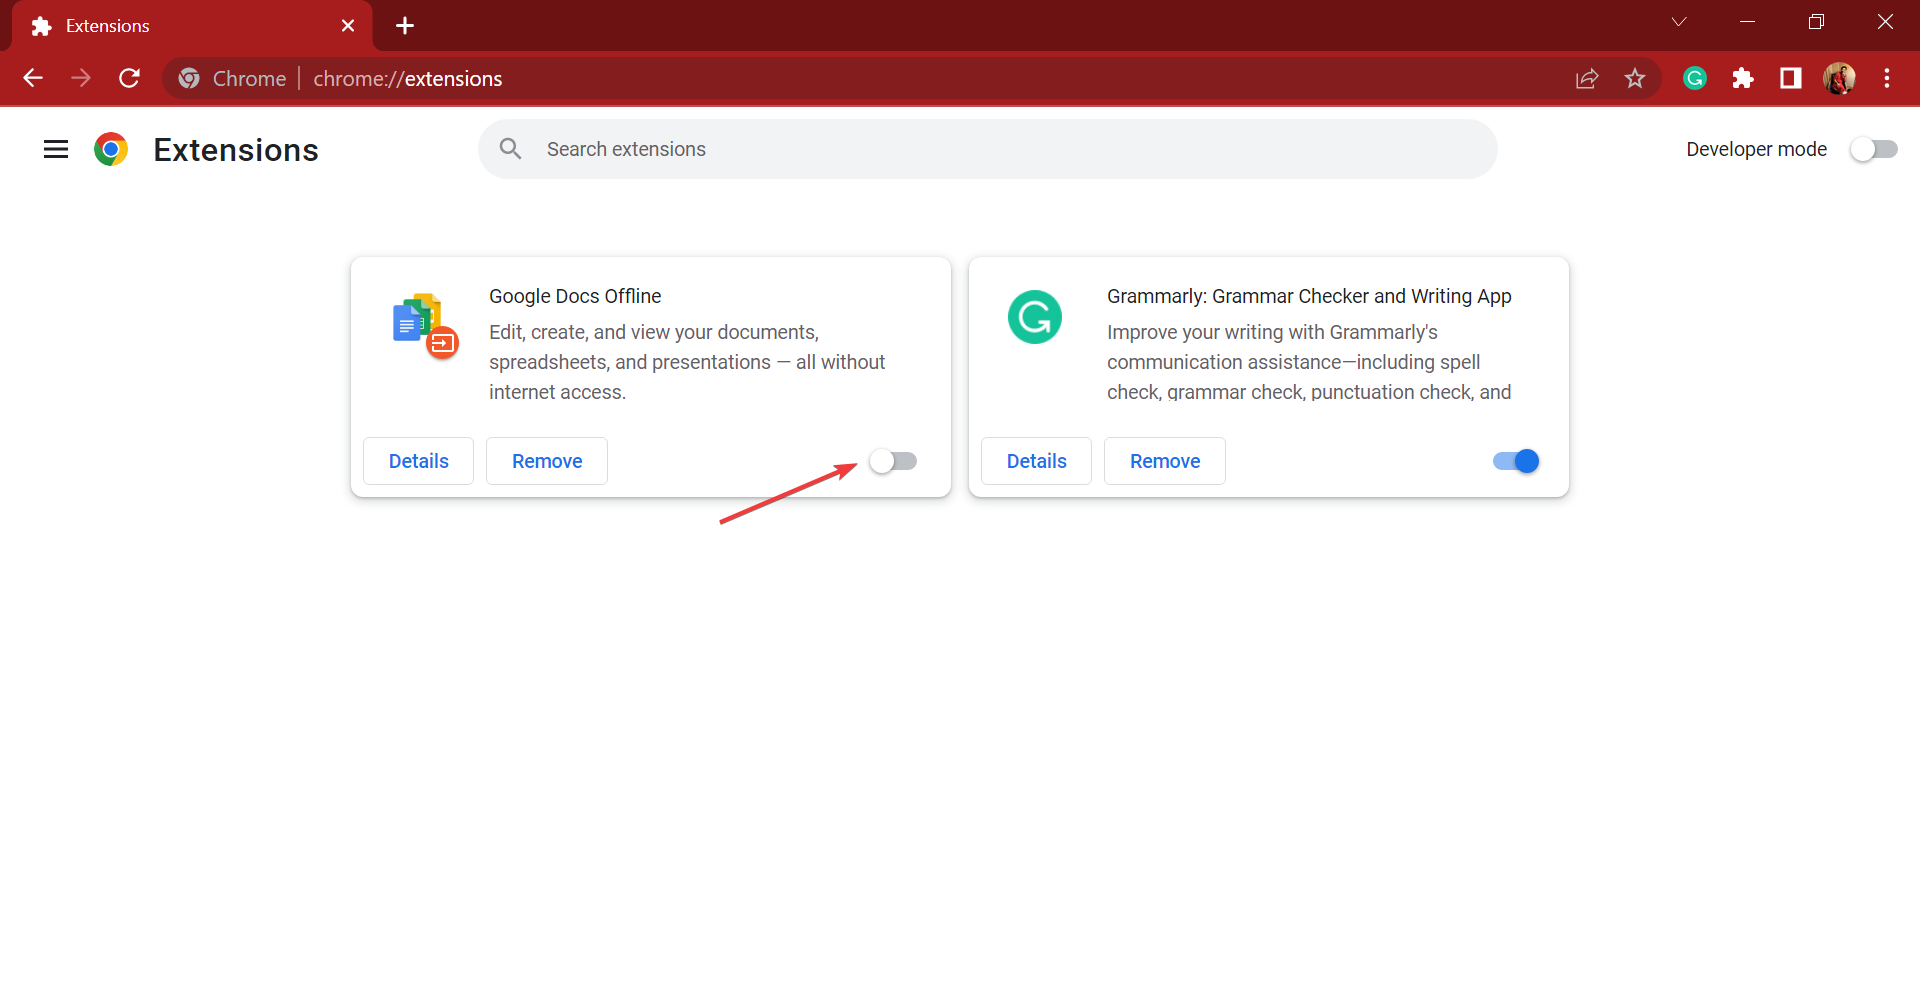This screenshot has width=1920, height=1008.
Task: Turn on Developer mode
Action: pyautogui.click(x=1874, y=149)
